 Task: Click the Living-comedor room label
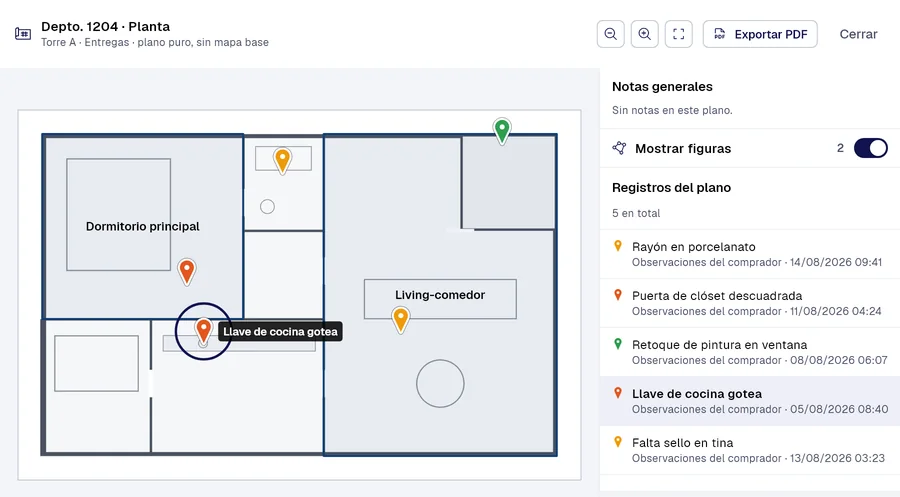pos(440,294)
